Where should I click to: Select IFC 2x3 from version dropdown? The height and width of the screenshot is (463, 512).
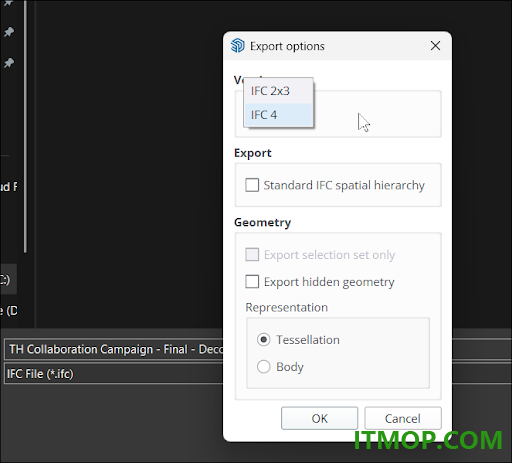(x=278, y=91)
